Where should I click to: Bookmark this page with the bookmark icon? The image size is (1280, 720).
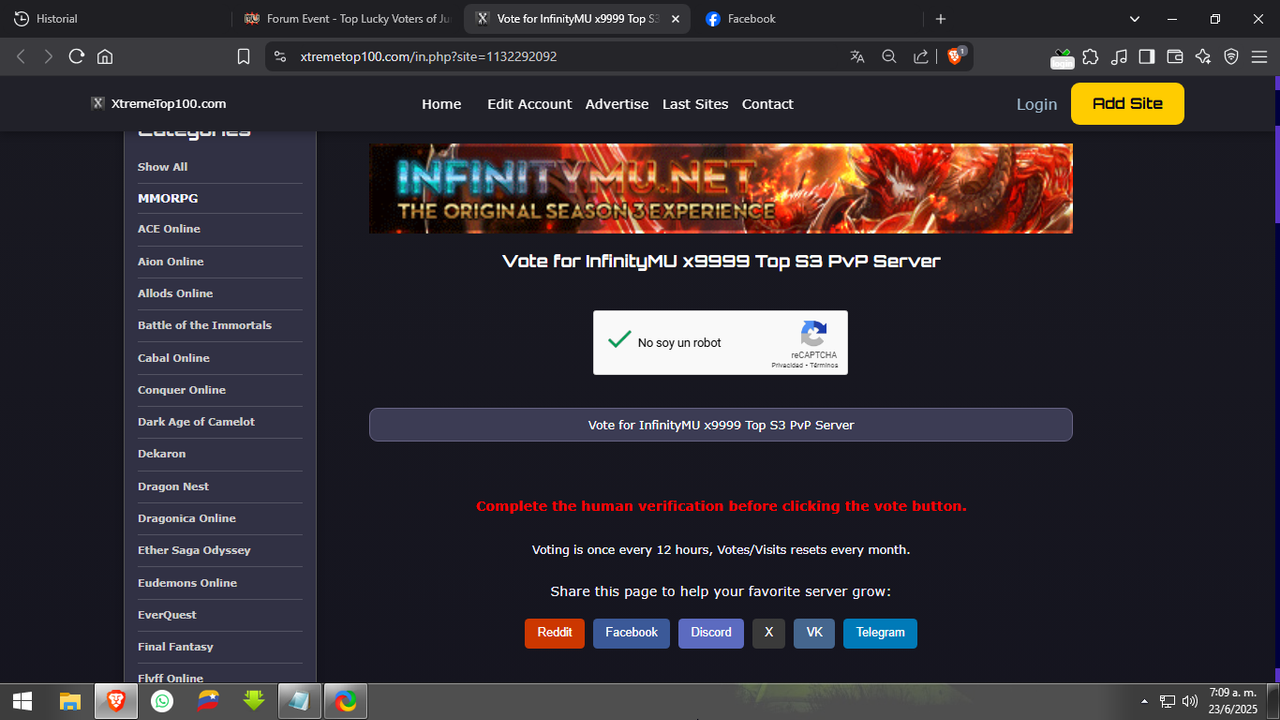(x=243, y=57)
